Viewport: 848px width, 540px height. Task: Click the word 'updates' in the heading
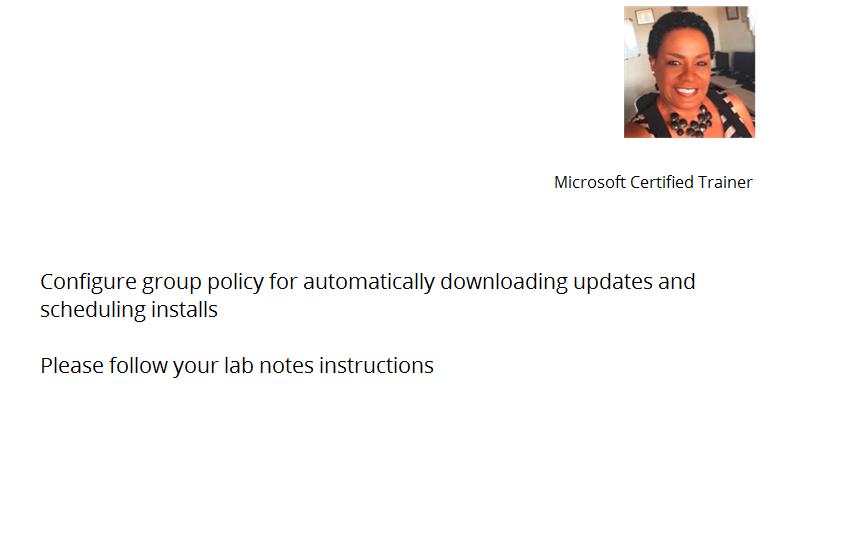coord(613,283)
